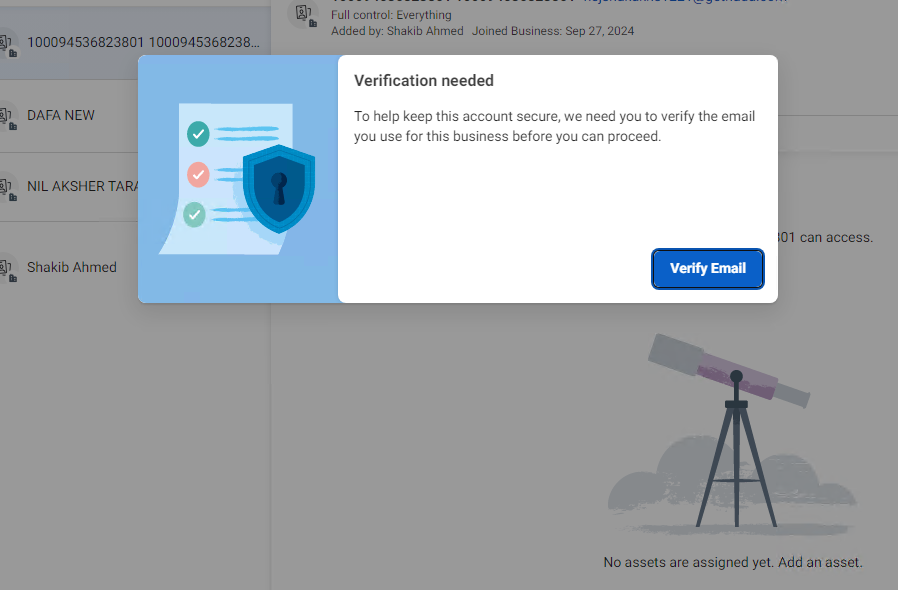Click the DAFA NEW avatar icon
898x590 pixels.
click(x=7, y=117)
